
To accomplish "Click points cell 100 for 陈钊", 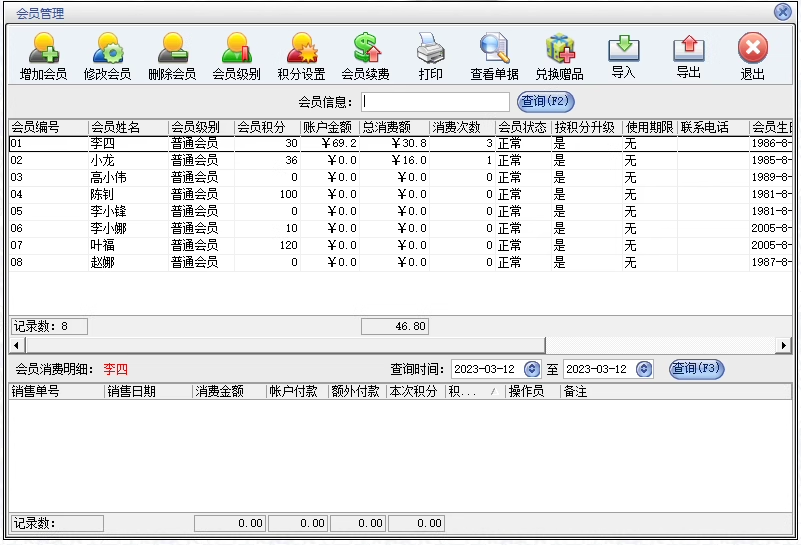I will (x=267, y=194).
